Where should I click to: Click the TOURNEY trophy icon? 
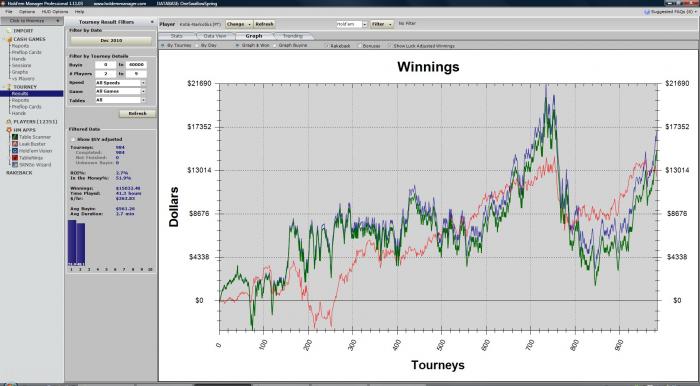tap(8, 87)
